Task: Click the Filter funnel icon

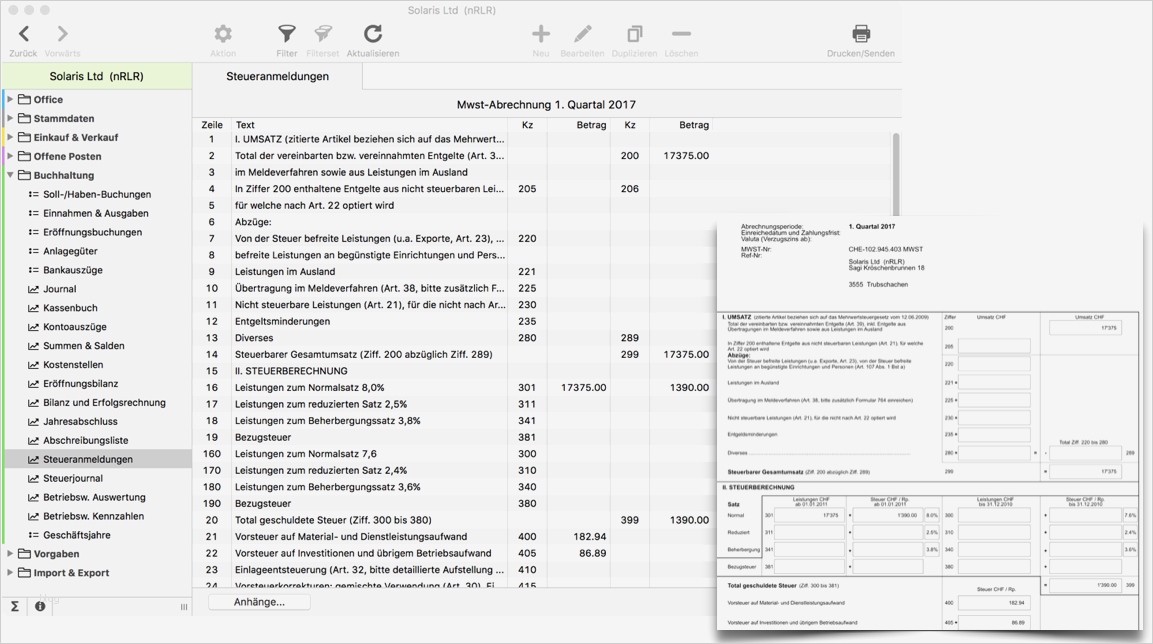Action: pos(287,34)
